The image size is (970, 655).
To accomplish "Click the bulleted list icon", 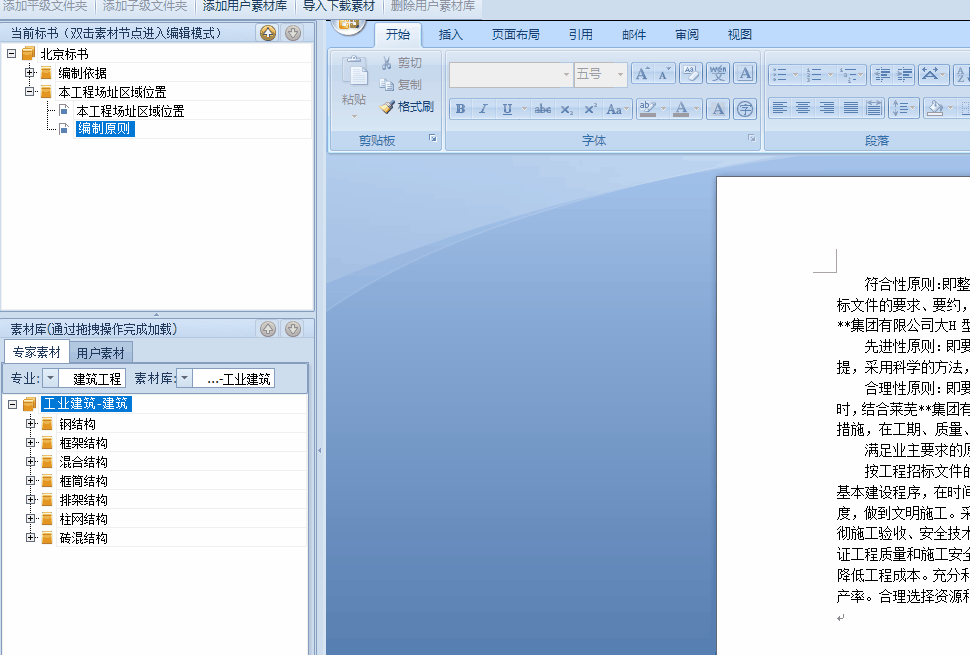I will click(779, 74).
